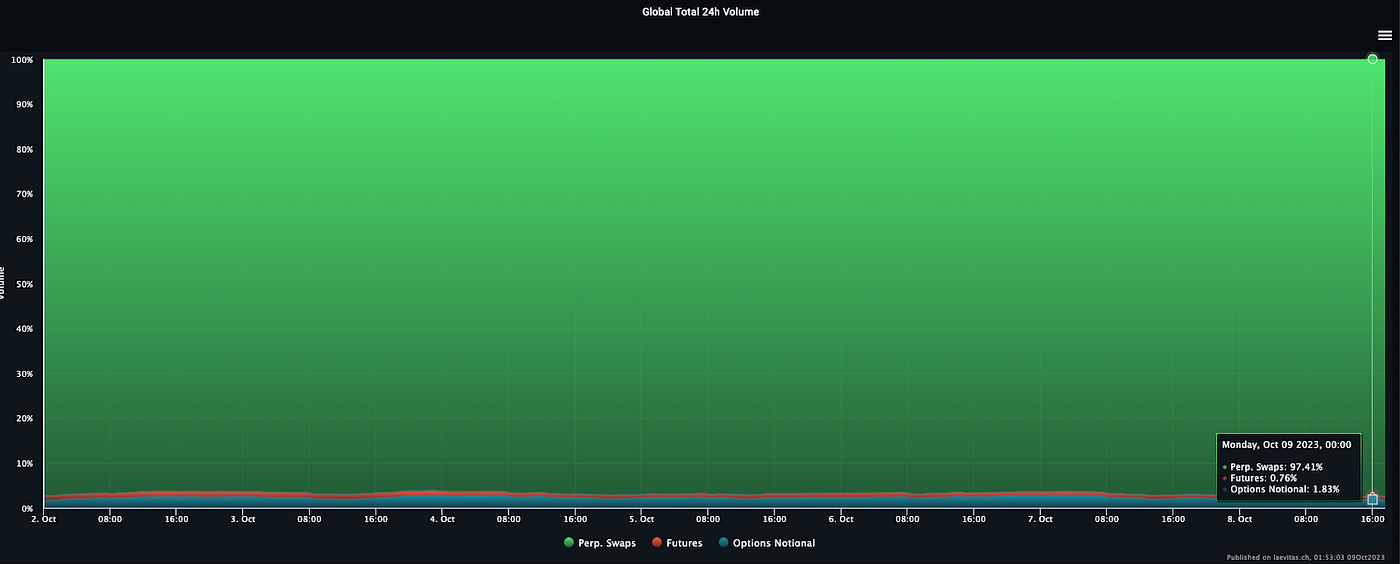Click the 2. Oct x-axis date label
Image resolution: width=1400 pixels, height=564 pixels.
click(44, 519)
